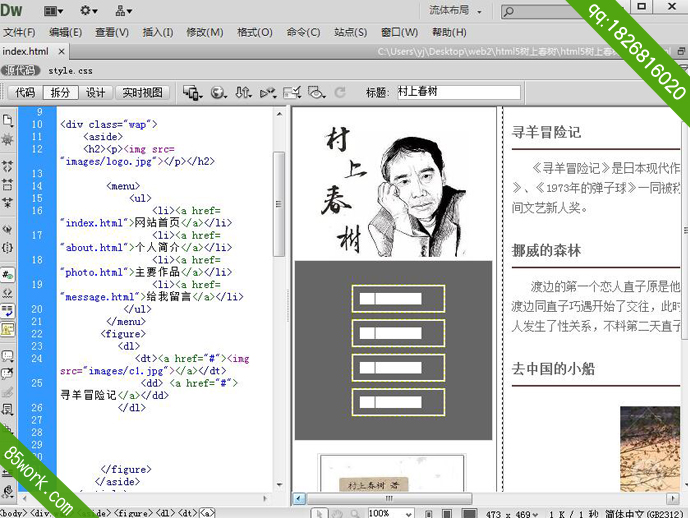Select the 源代码 related file button
Screen dimensions: 690x518
[x=20, y=70]
